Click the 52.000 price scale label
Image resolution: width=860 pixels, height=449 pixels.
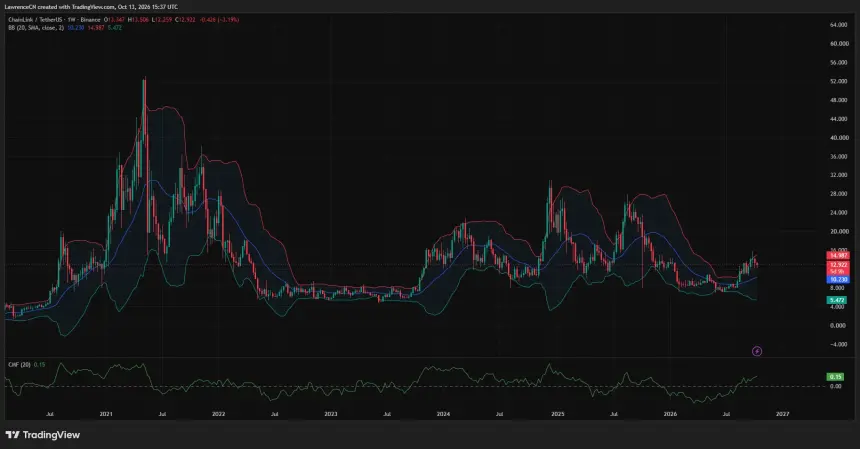pyautogui.click(x=839, y=81)
